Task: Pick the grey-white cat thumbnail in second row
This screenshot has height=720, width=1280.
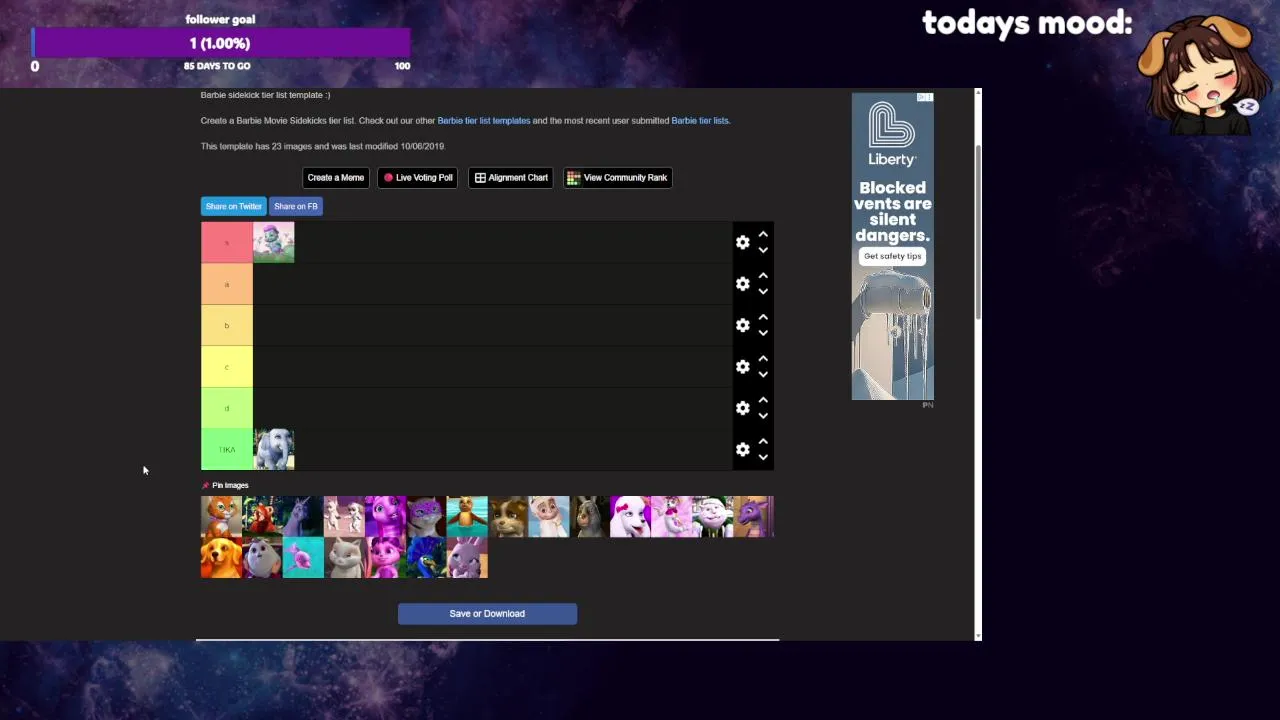Action: coord(344,558)
